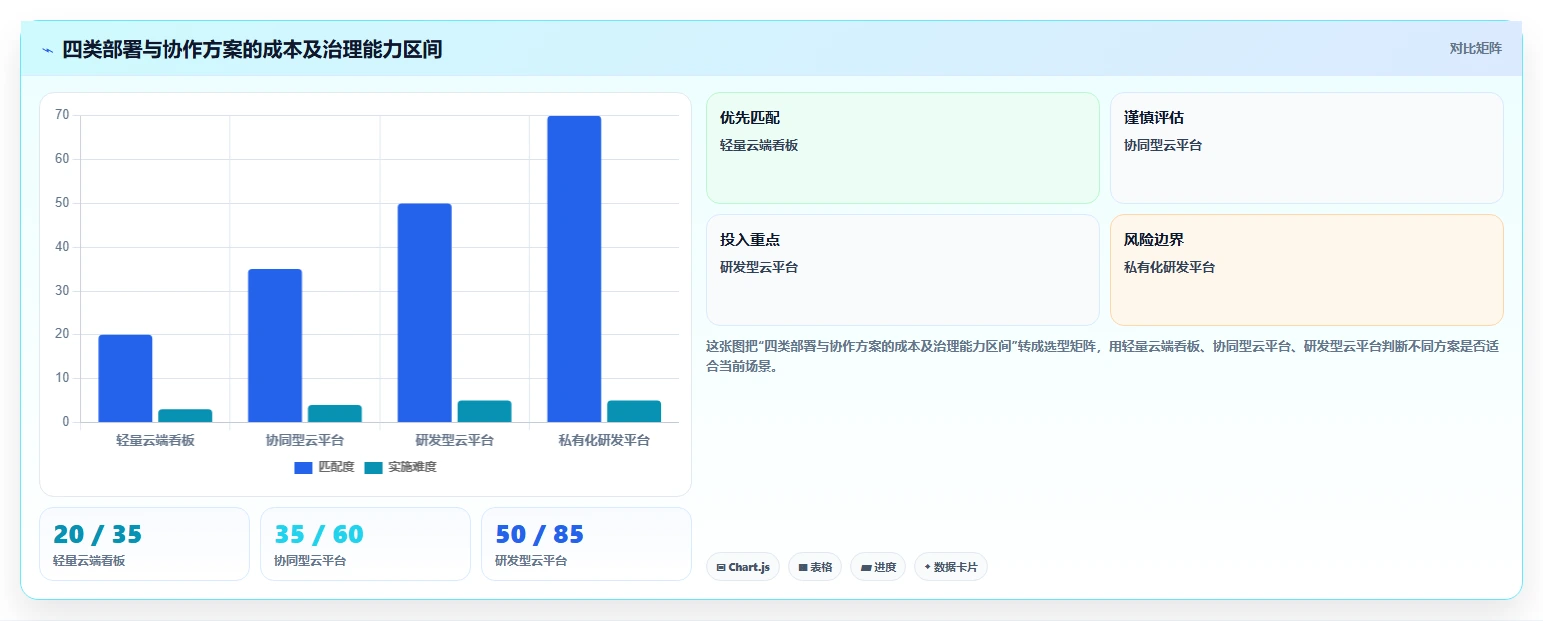
Task: Click the blue 匹配度 legend color box
Action: coord(303,467)
